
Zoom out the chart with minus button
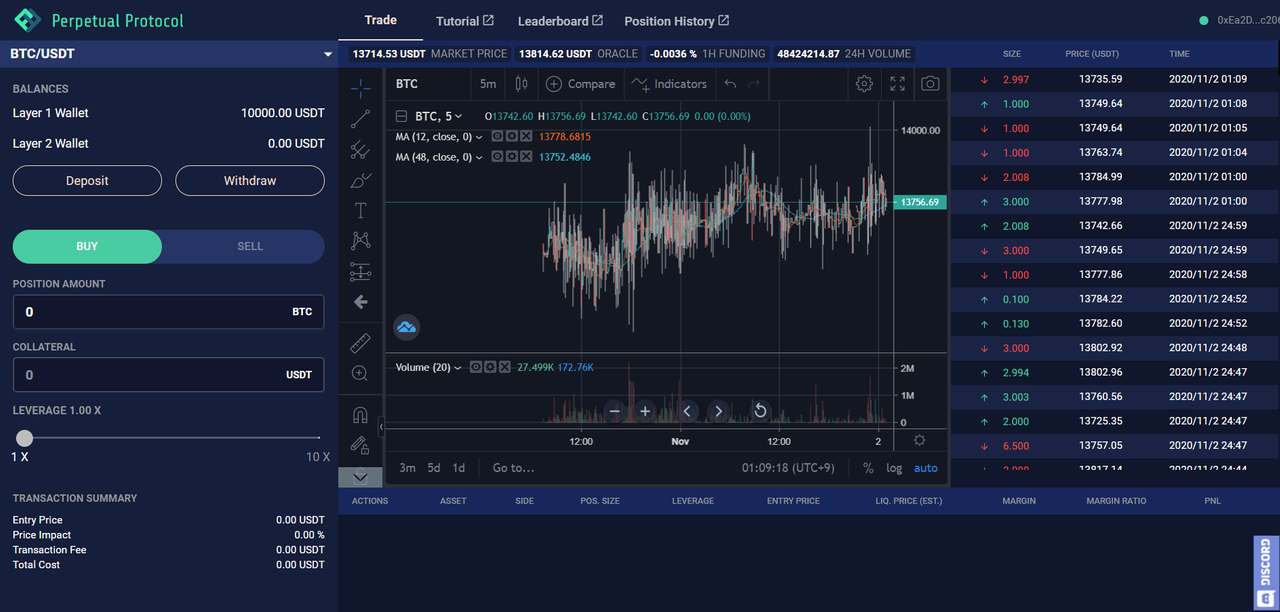pyautogui.click(x=615, y=411)
